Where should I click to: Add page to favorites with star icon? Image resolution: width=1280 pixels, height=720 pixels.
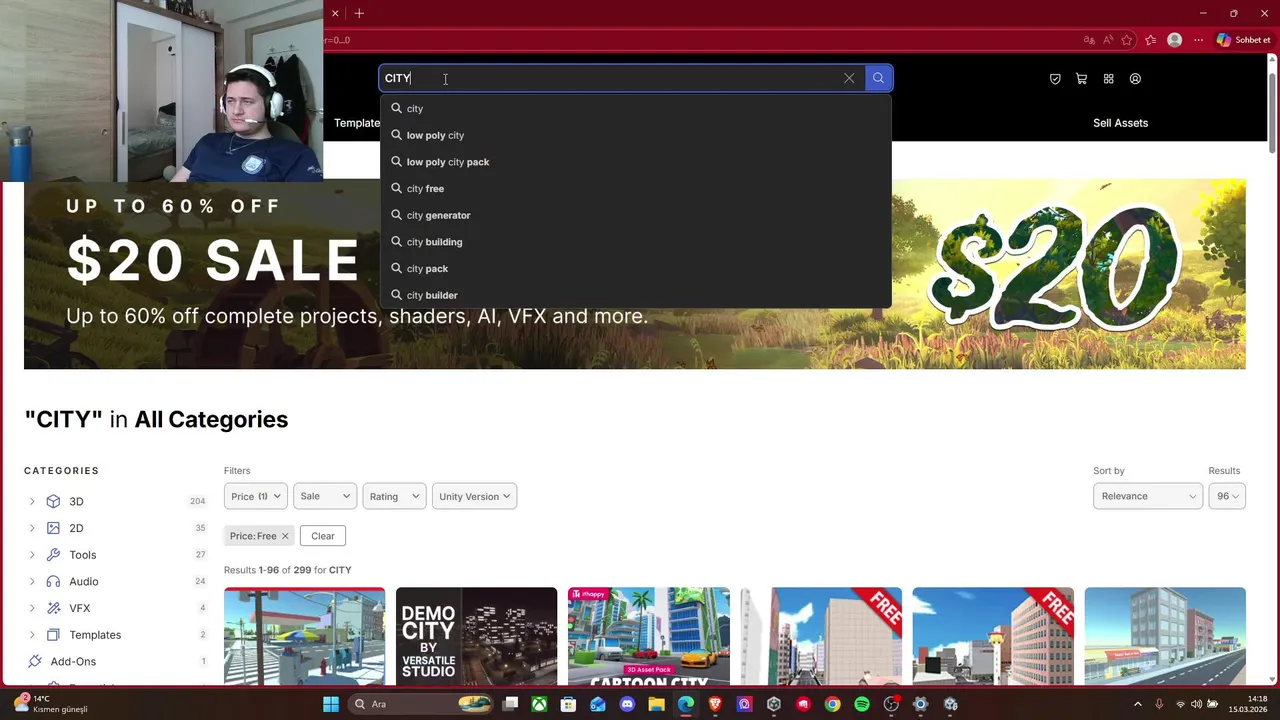1127,40
